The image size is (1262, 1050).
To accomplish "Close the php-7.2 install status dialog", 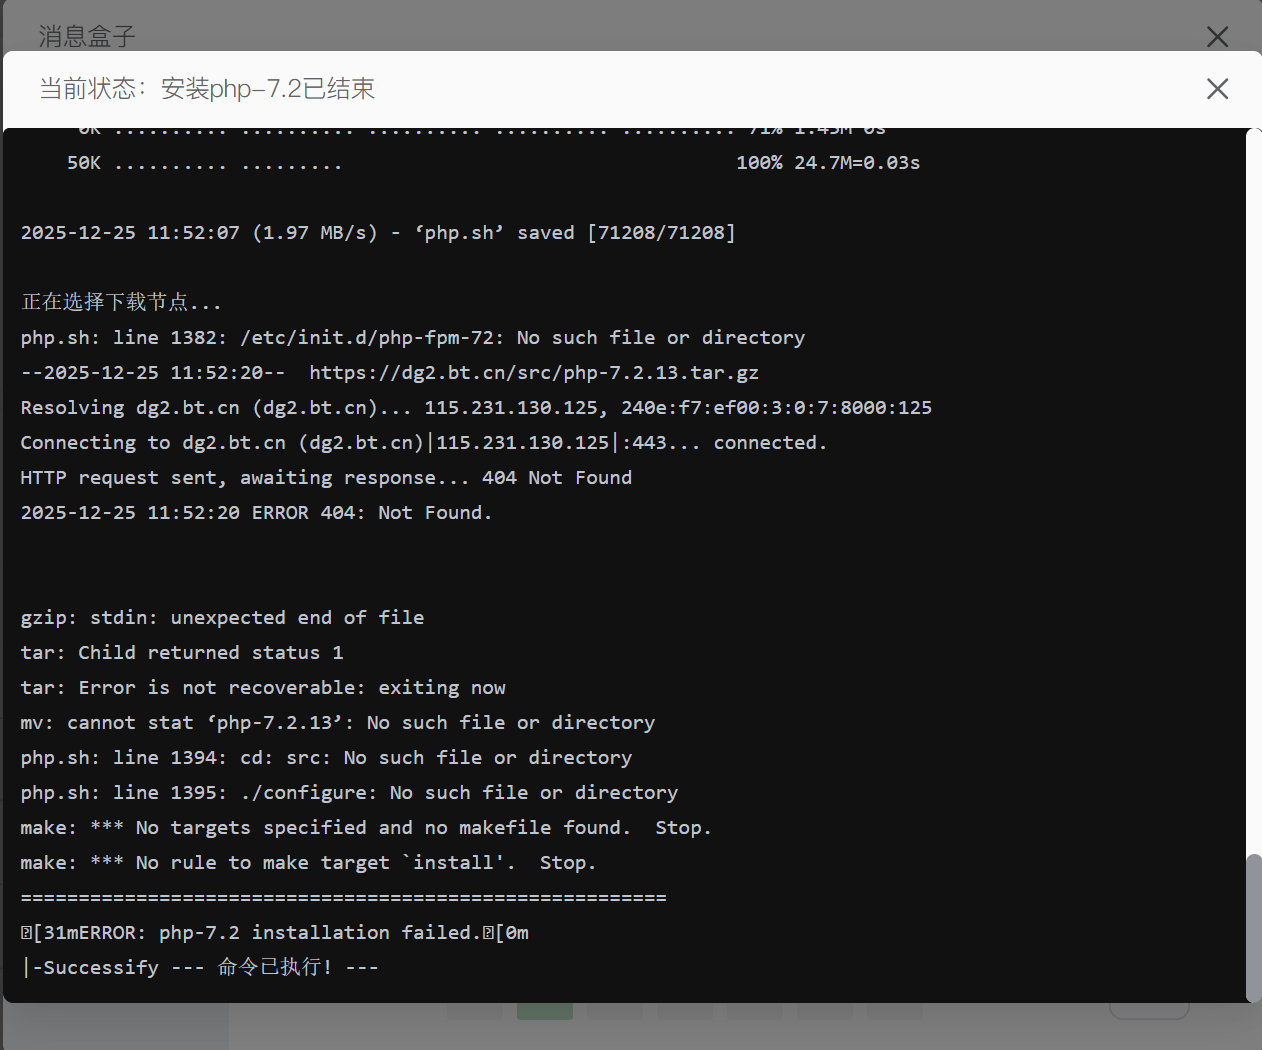I will [x=1217, y=89].
